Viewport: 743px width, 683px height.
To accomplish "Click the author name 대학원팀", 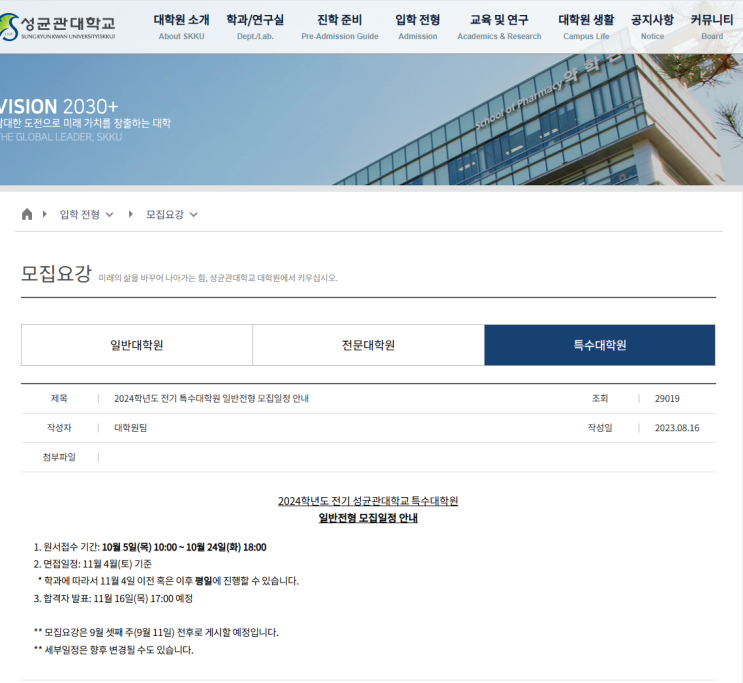I will tap(130, 428).
